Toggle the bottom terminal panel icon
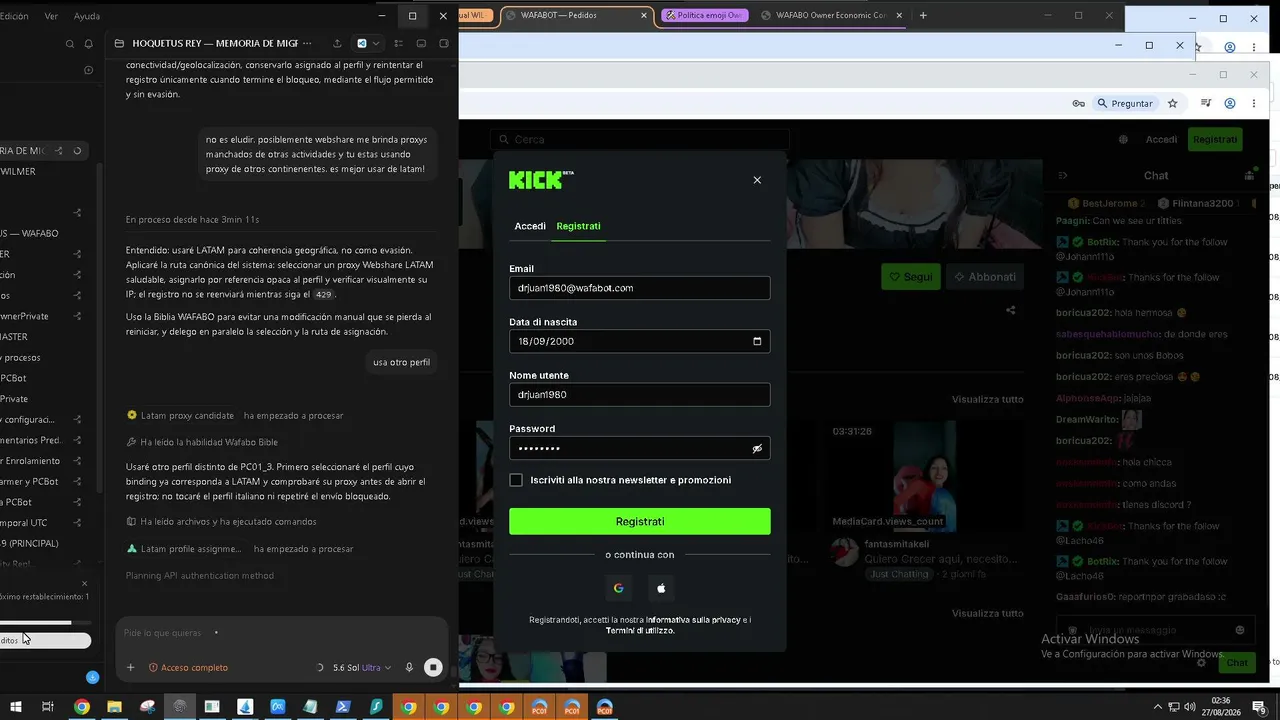Screen dimensions: 1280x720 421,44
